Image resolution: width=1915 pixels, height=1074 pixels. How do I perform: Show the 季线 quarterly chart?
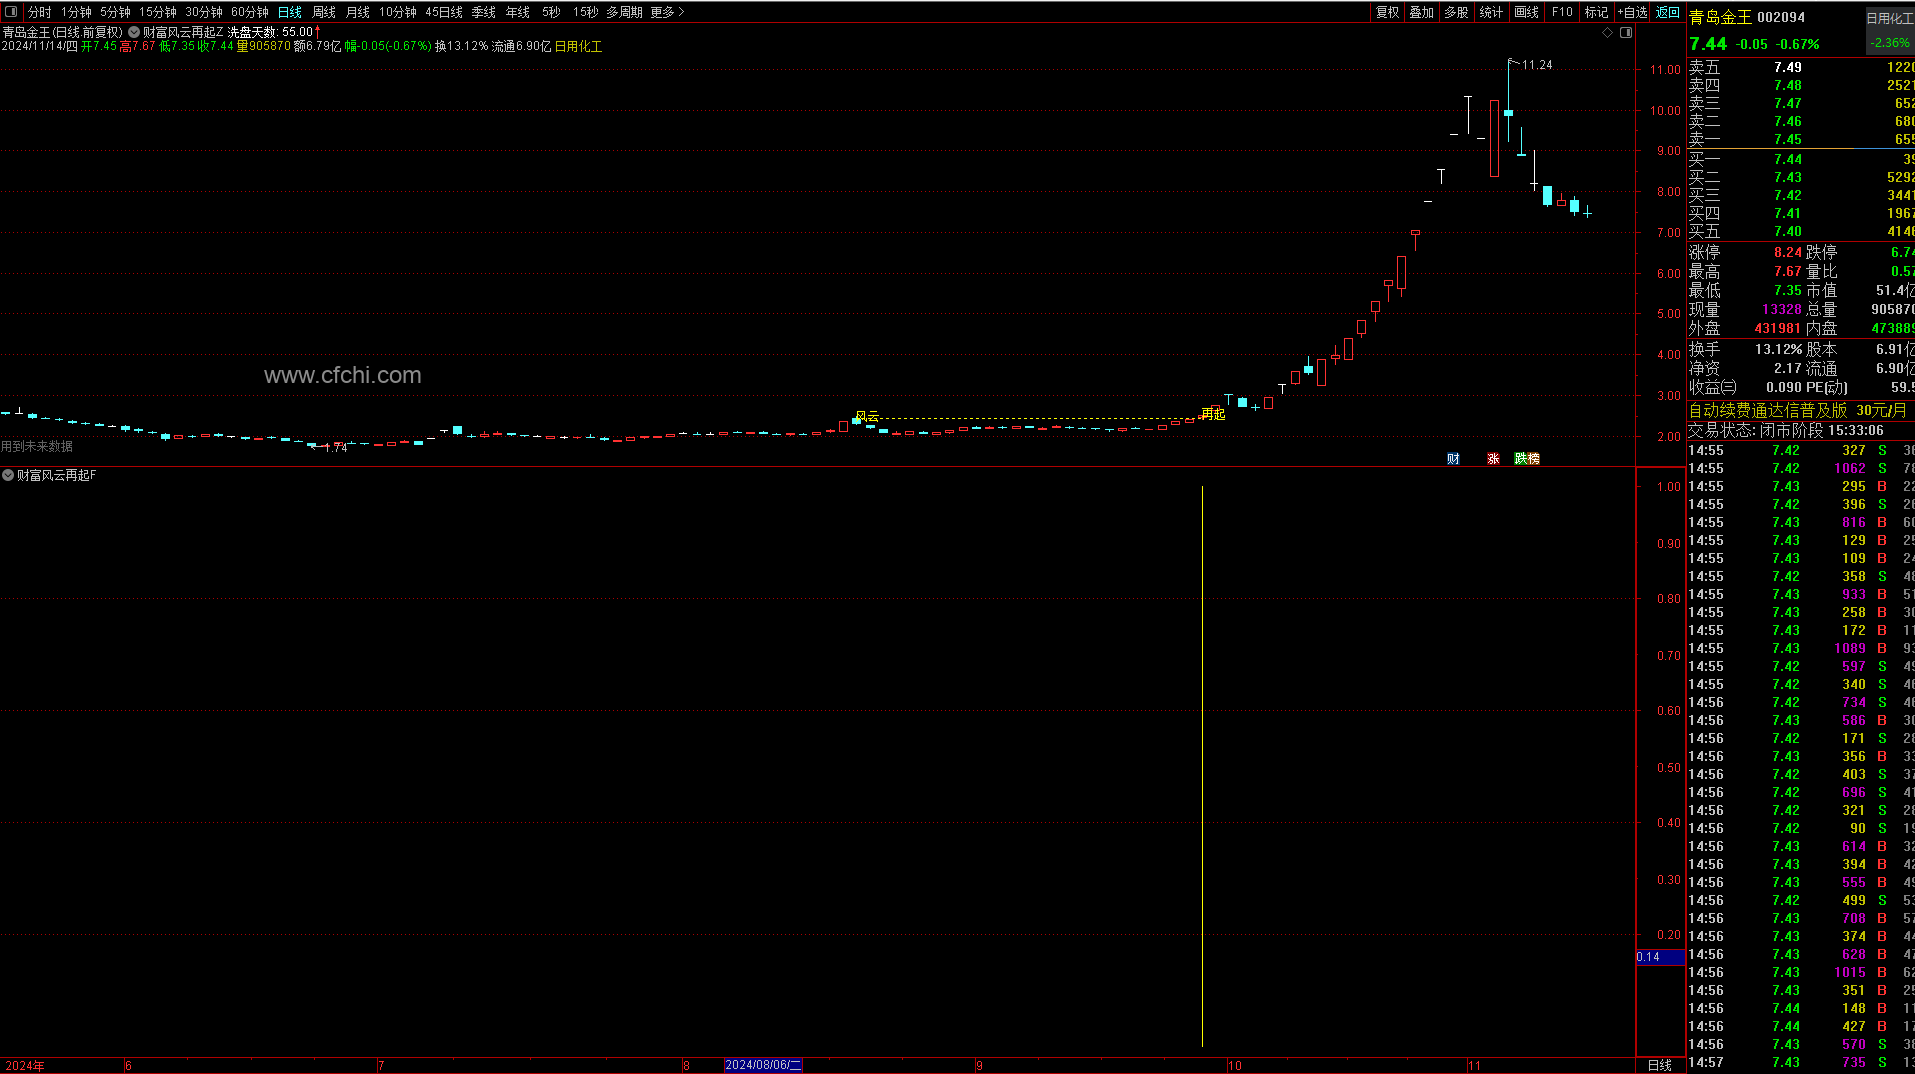pyautogui.click(x=484, y=12)
